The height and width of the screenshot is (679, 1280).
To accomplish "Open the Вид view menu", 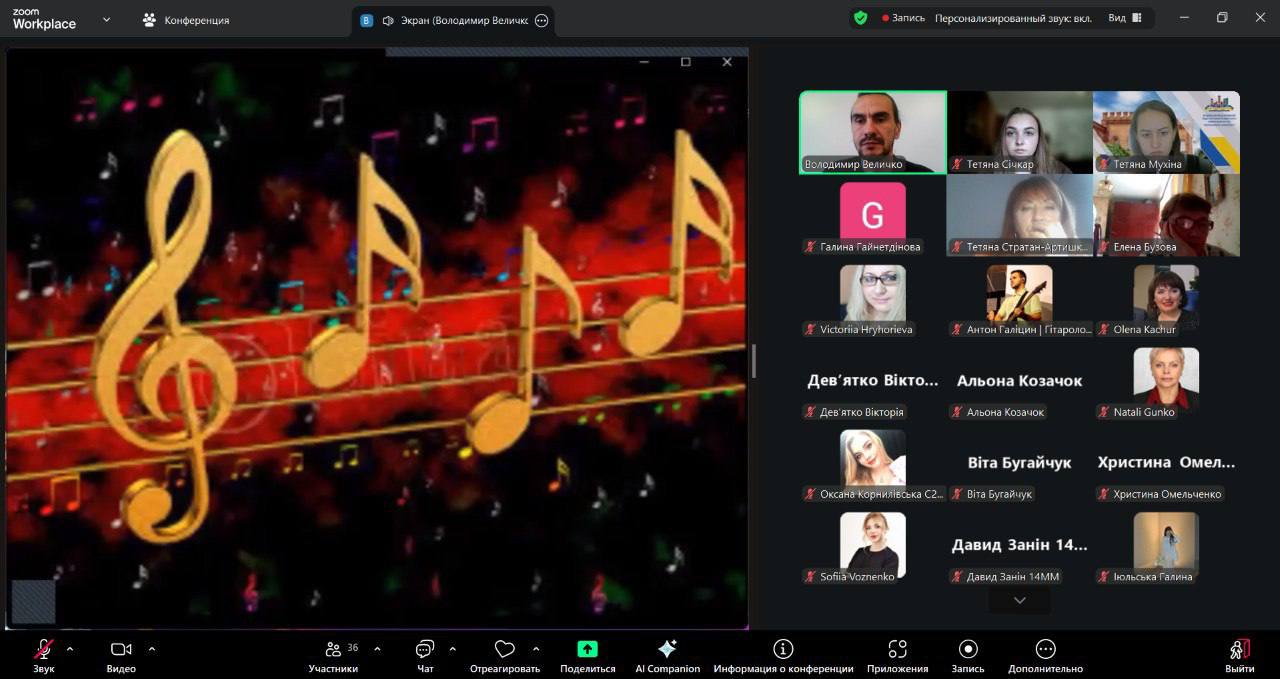I will click(1124, 18).
